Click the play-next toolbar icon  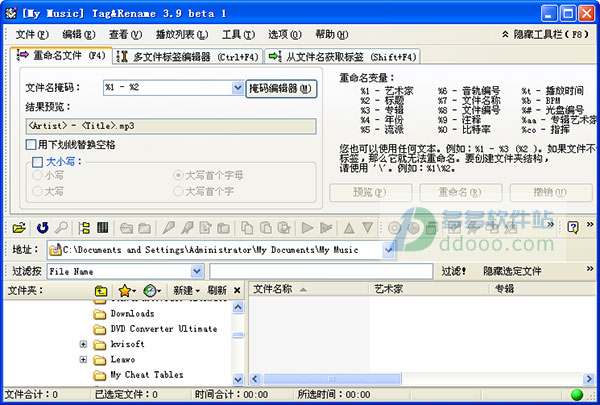[x=326, y=228]
